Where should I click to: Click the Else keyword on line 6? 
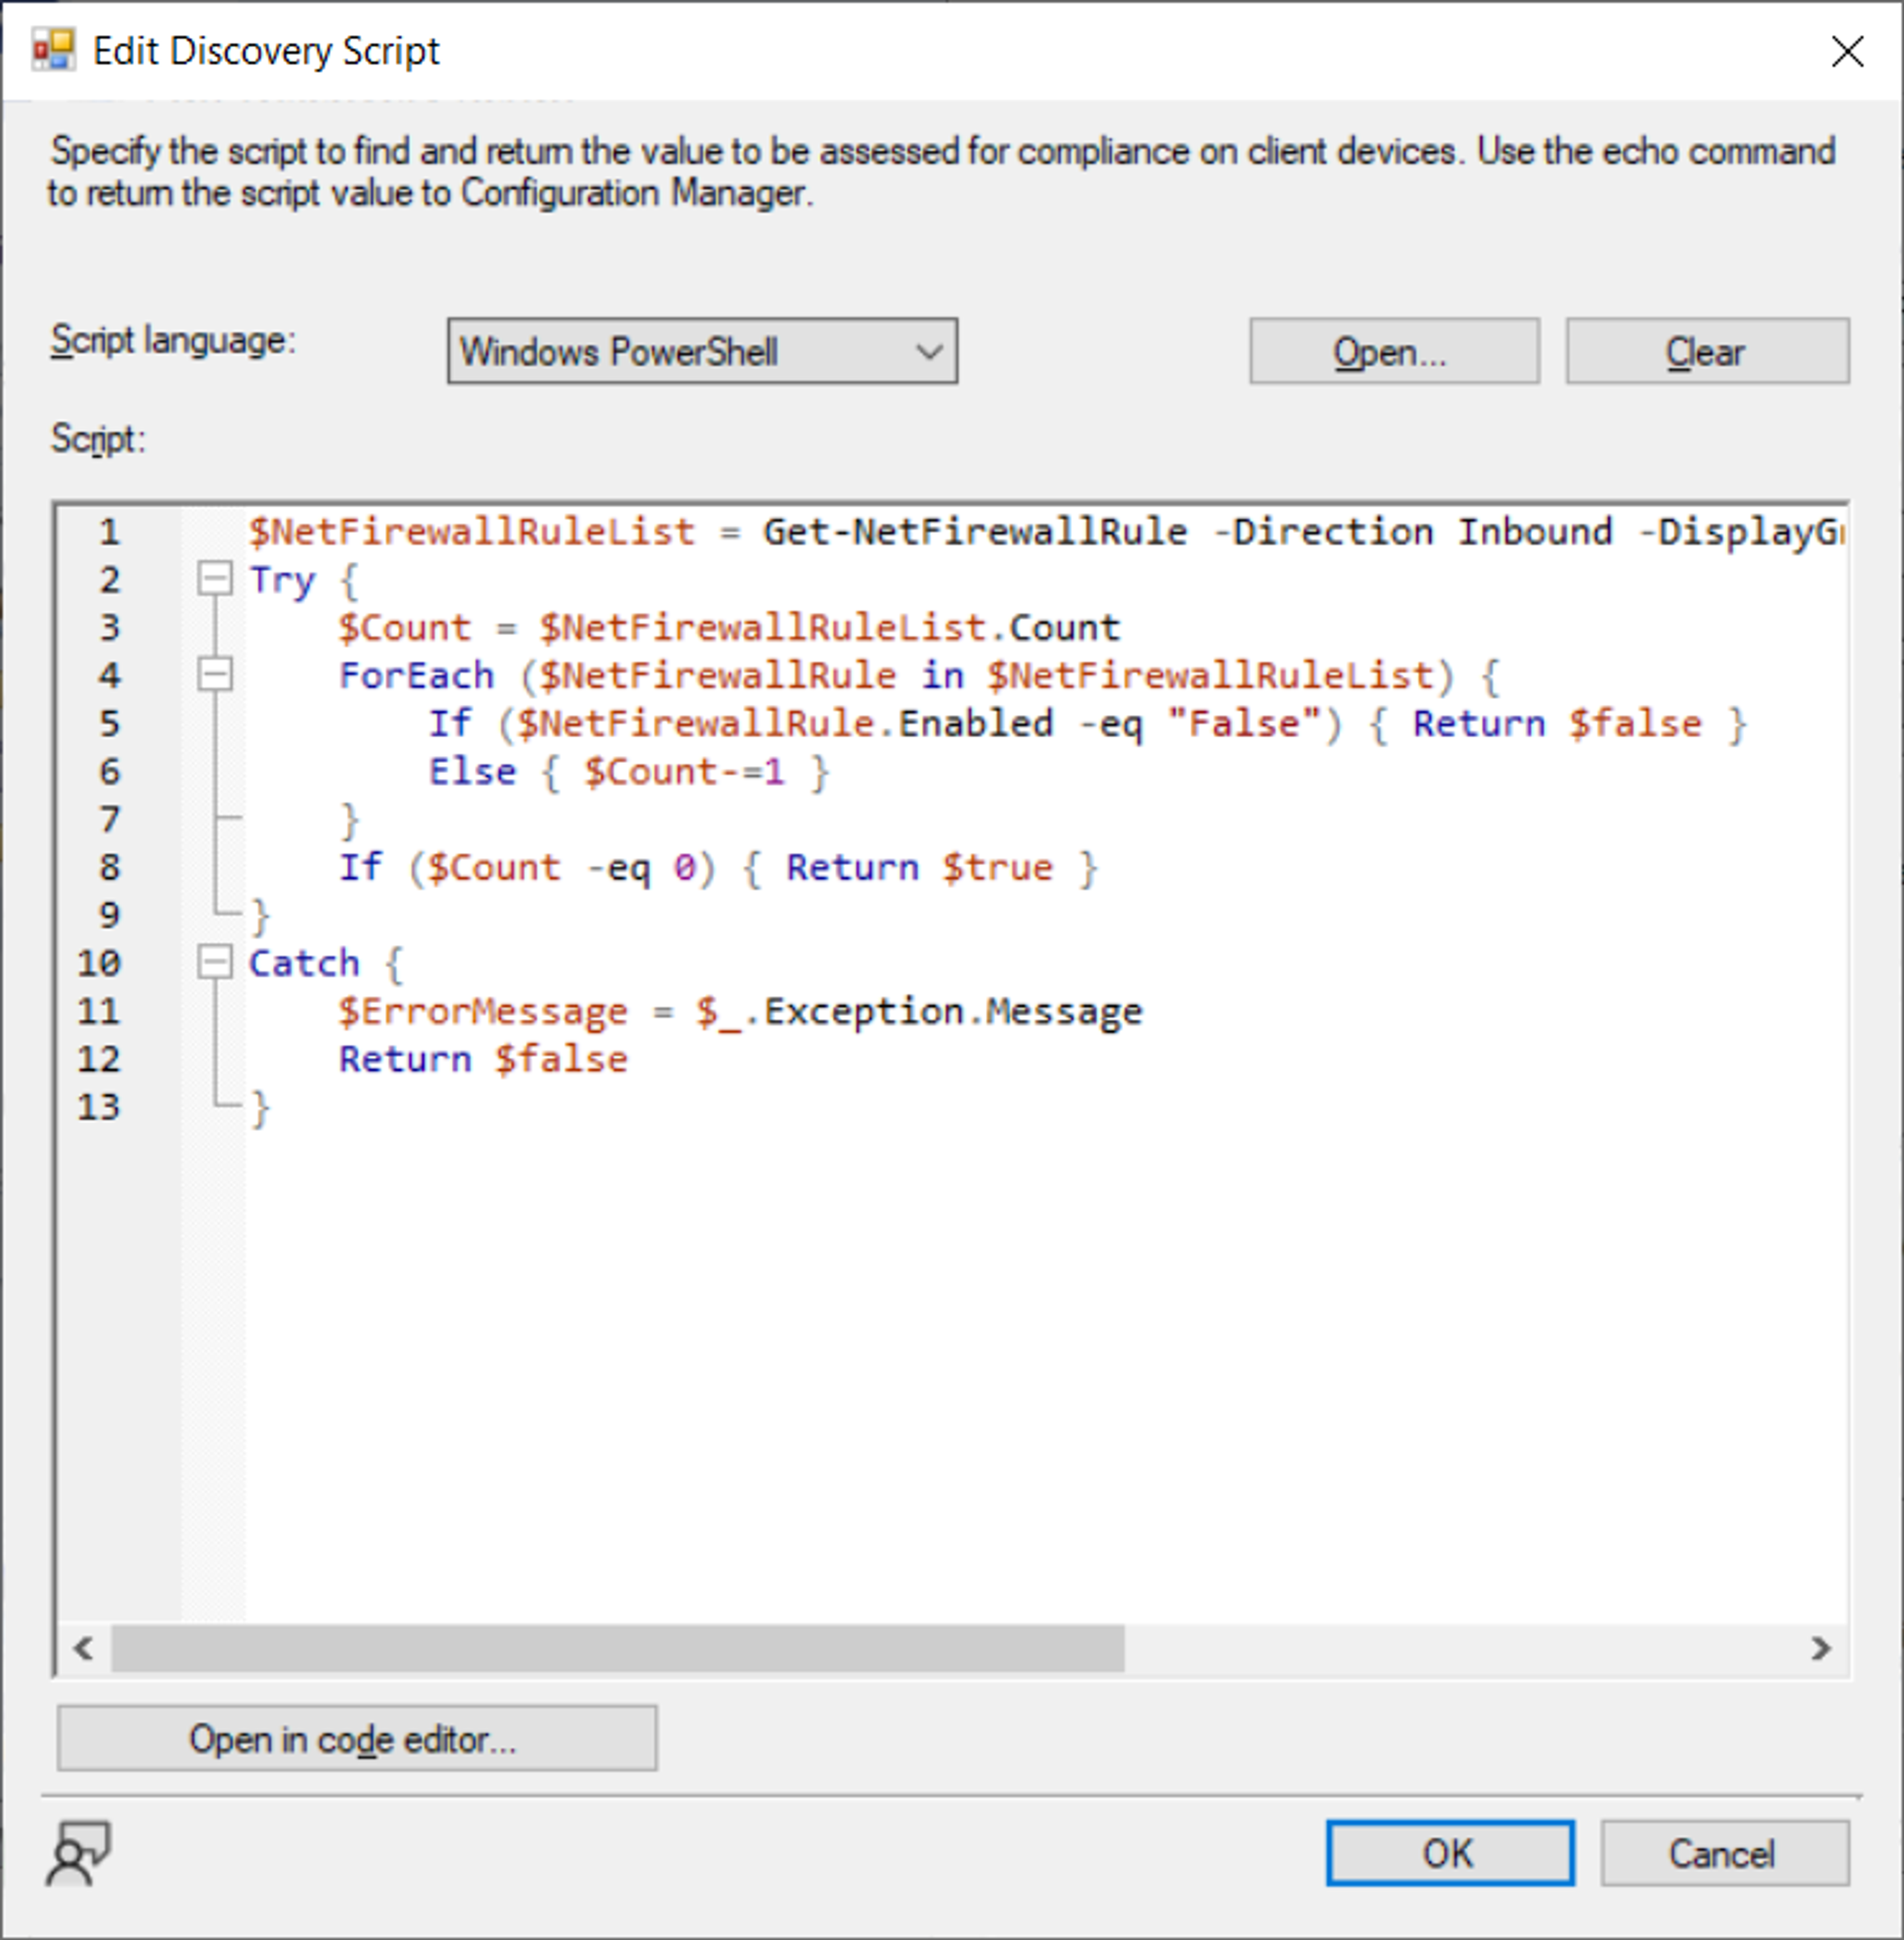tap(472, 771)
